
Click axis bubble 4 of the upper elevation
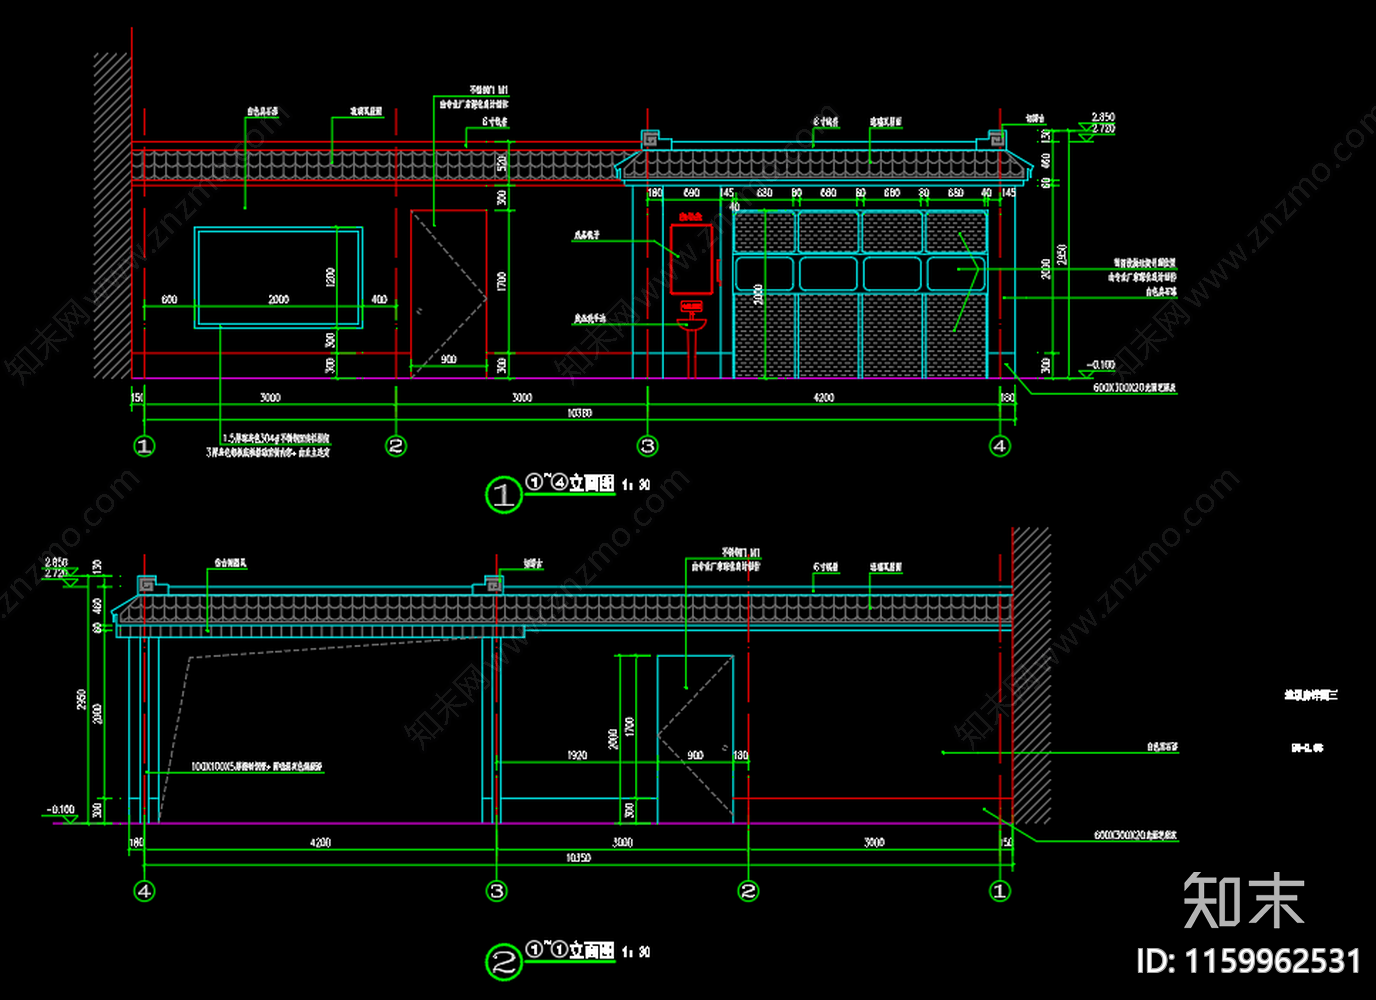point(1000,446)
